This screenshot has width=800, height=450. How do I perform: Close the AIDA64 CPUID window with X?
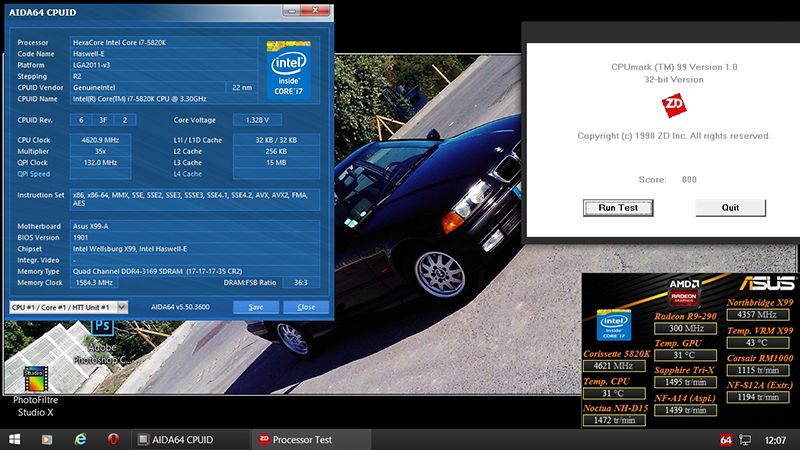[315, 10]
